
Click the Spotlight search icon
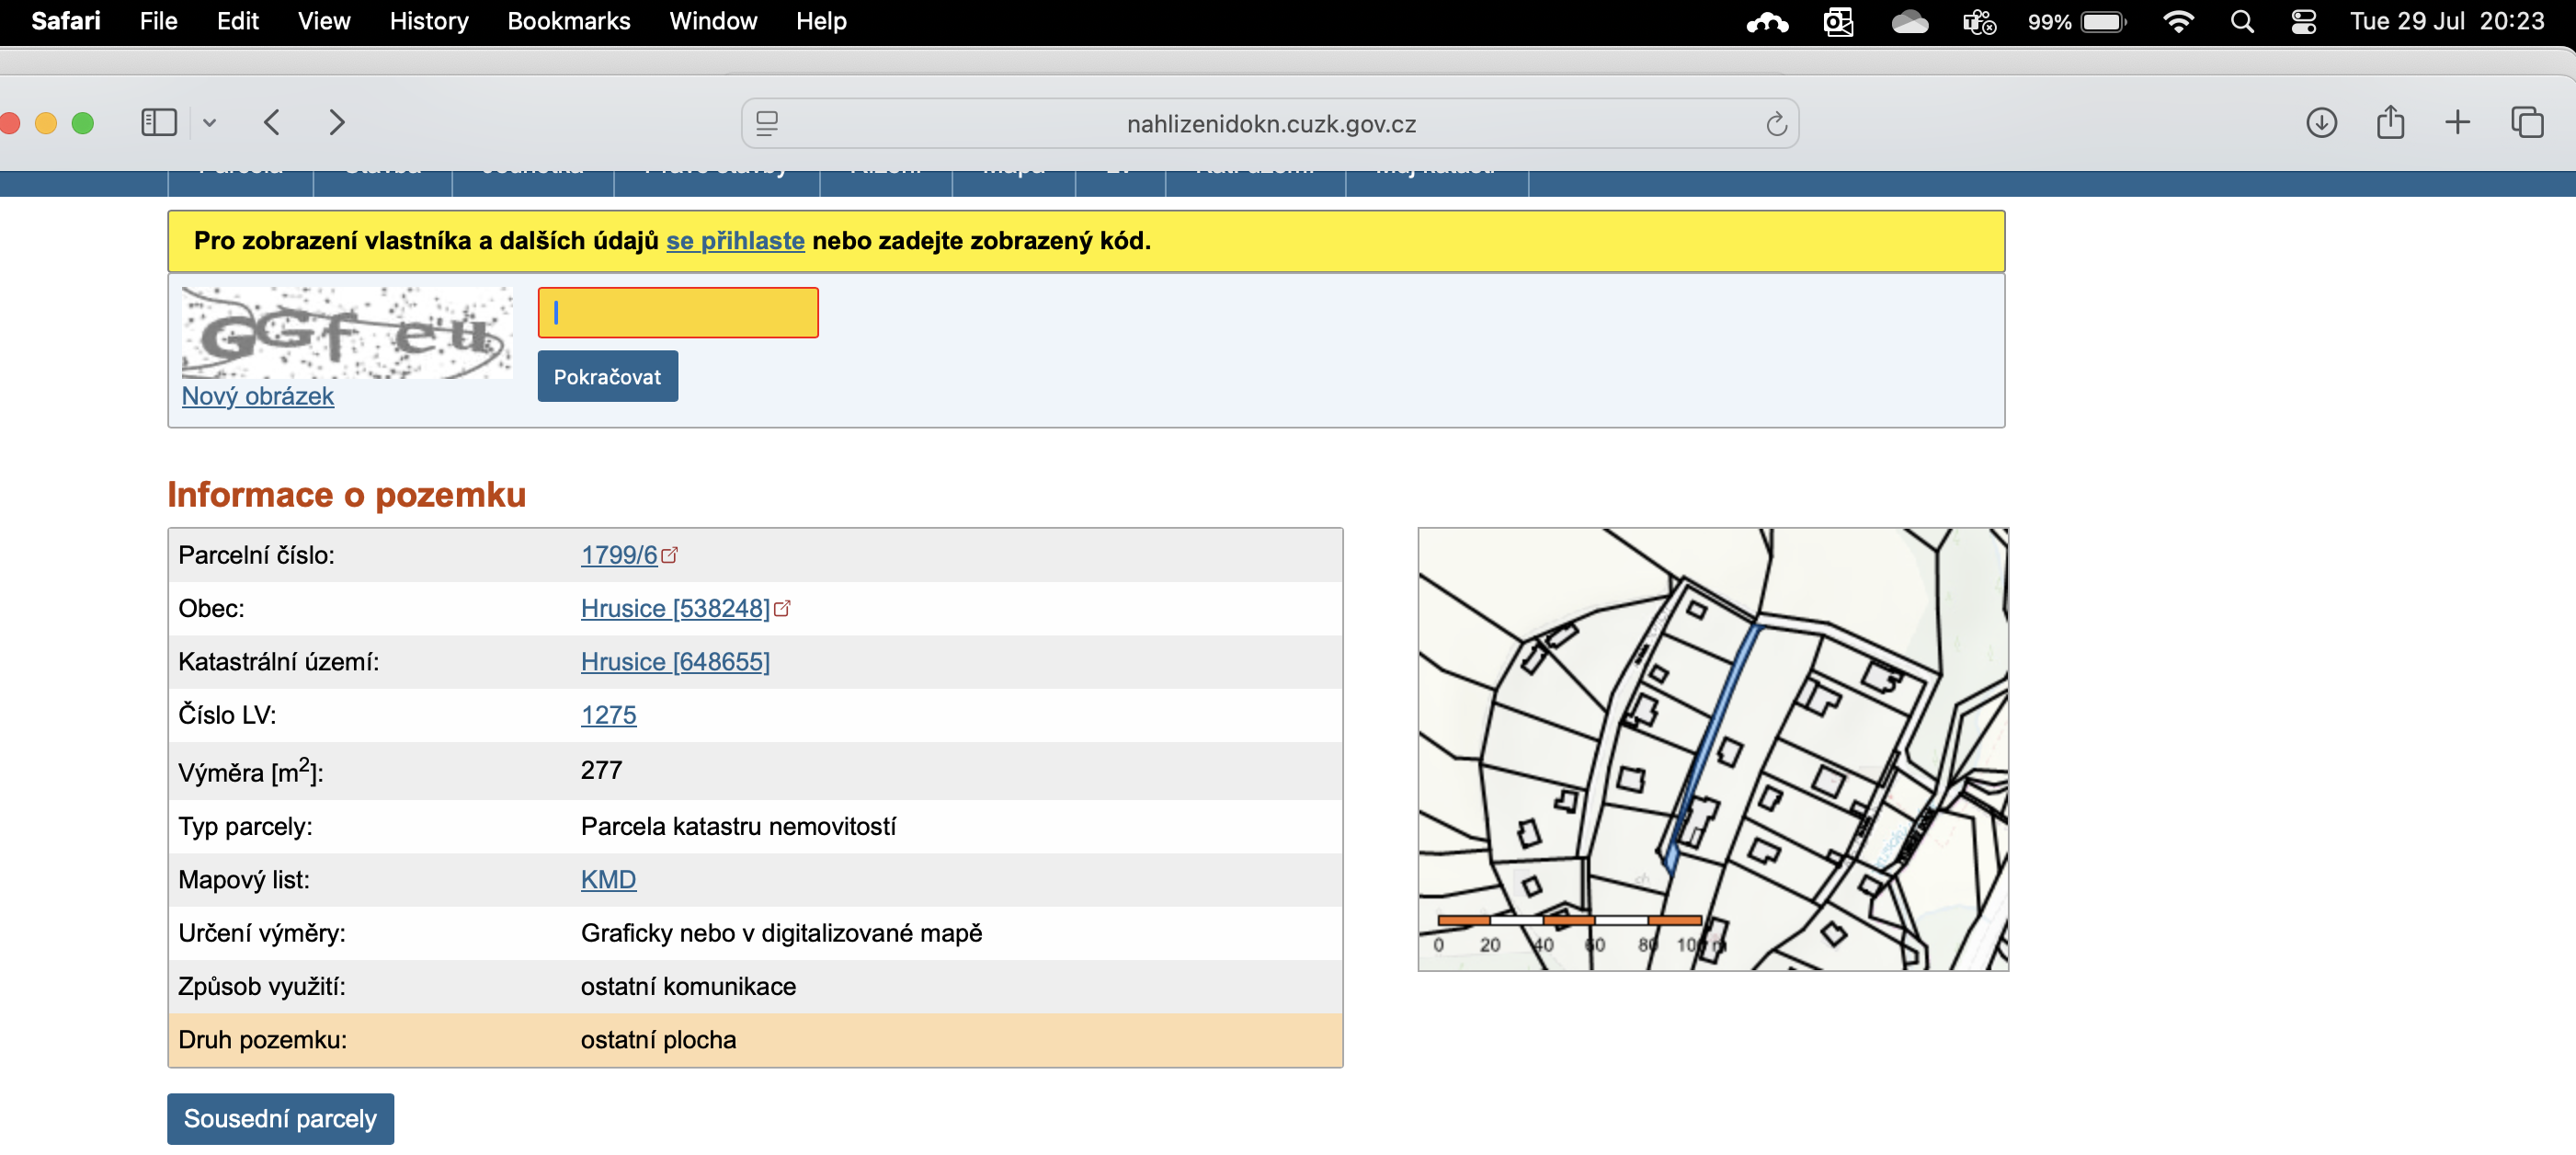(x=2242, y=21)
